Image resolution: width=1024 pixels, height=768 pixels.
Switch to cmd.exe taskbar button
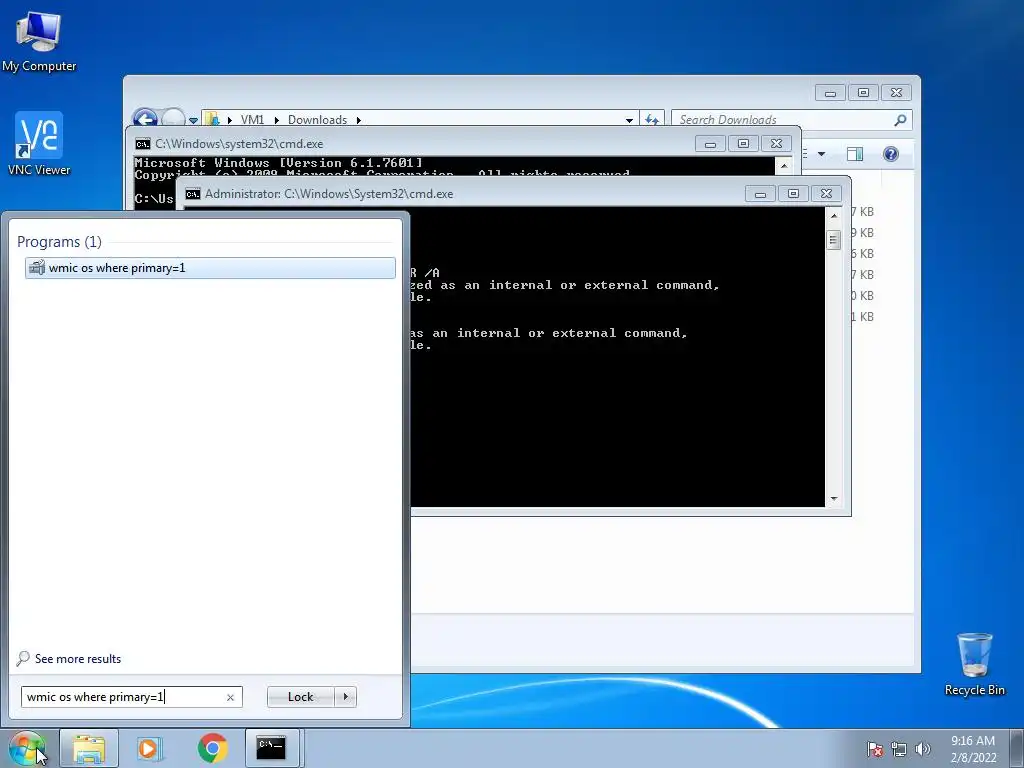[271, 748]
